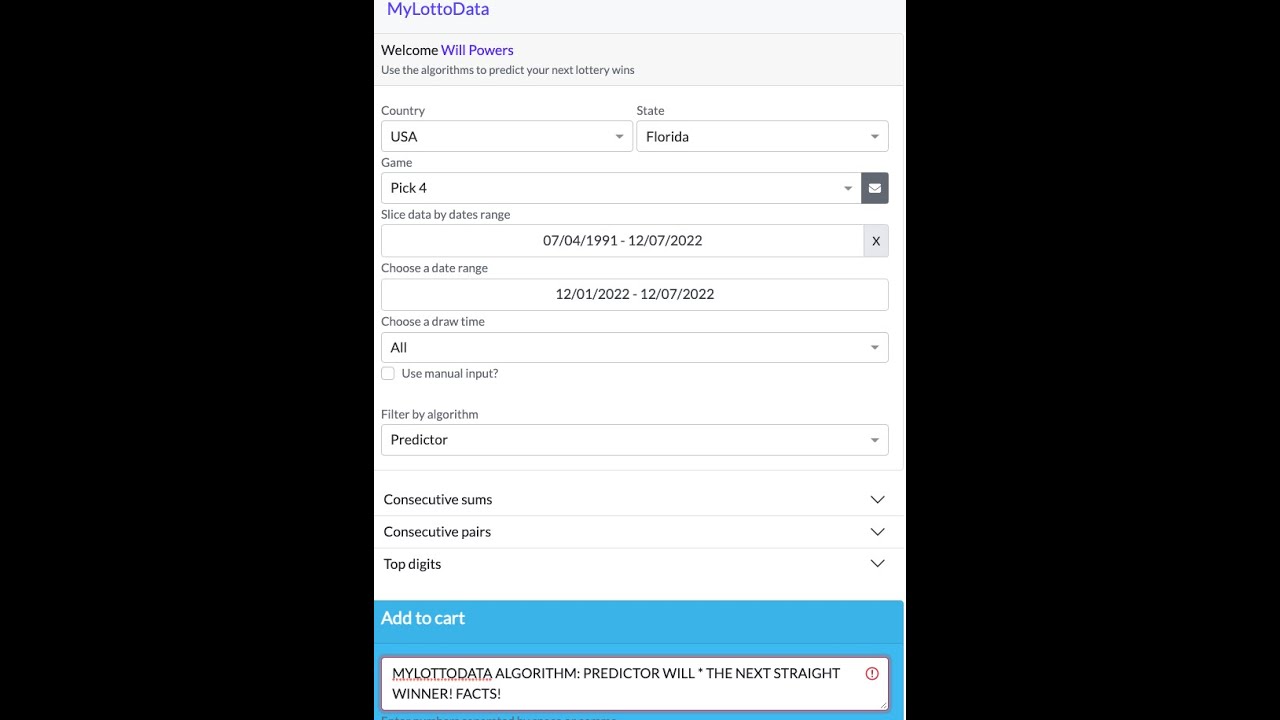Click inside the Add to cart text area
Screen dimensions: 1280x720
(635, 683)
